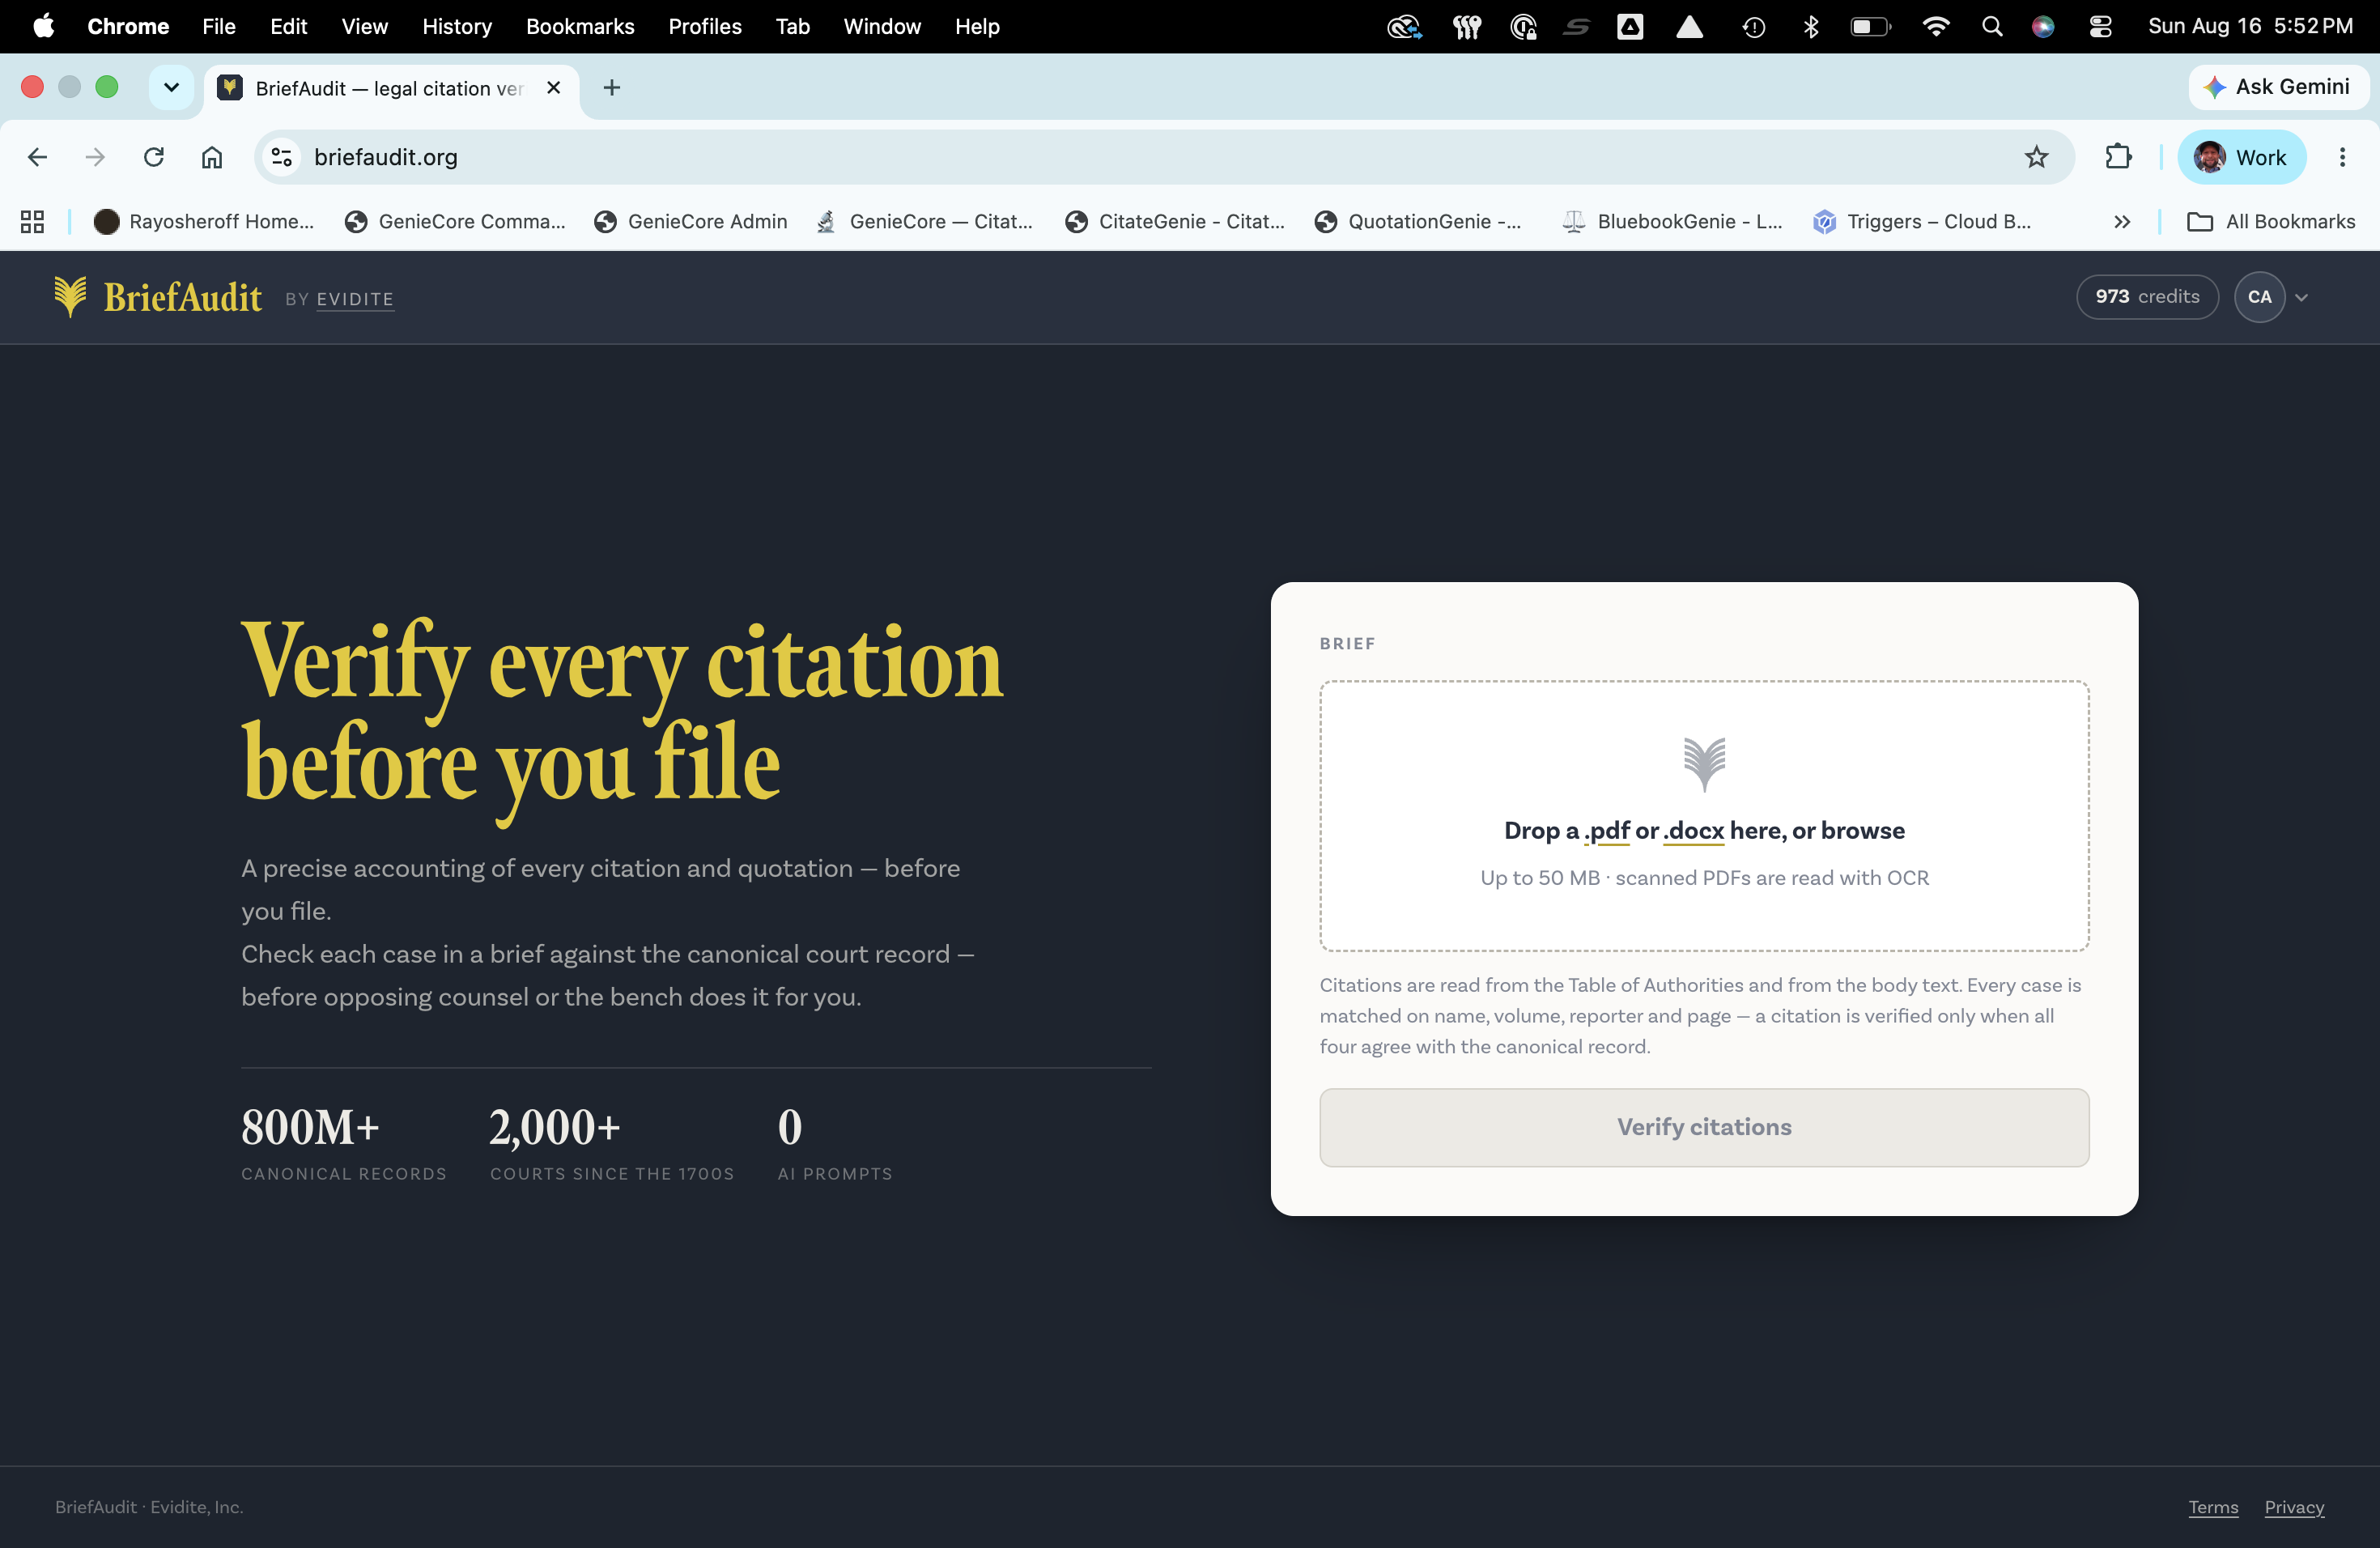Image resolution: width=2380 pixels, height=1548 pixels.
Task: Open QuotationGenie bookmark
Action: [x=1418, y=221]
